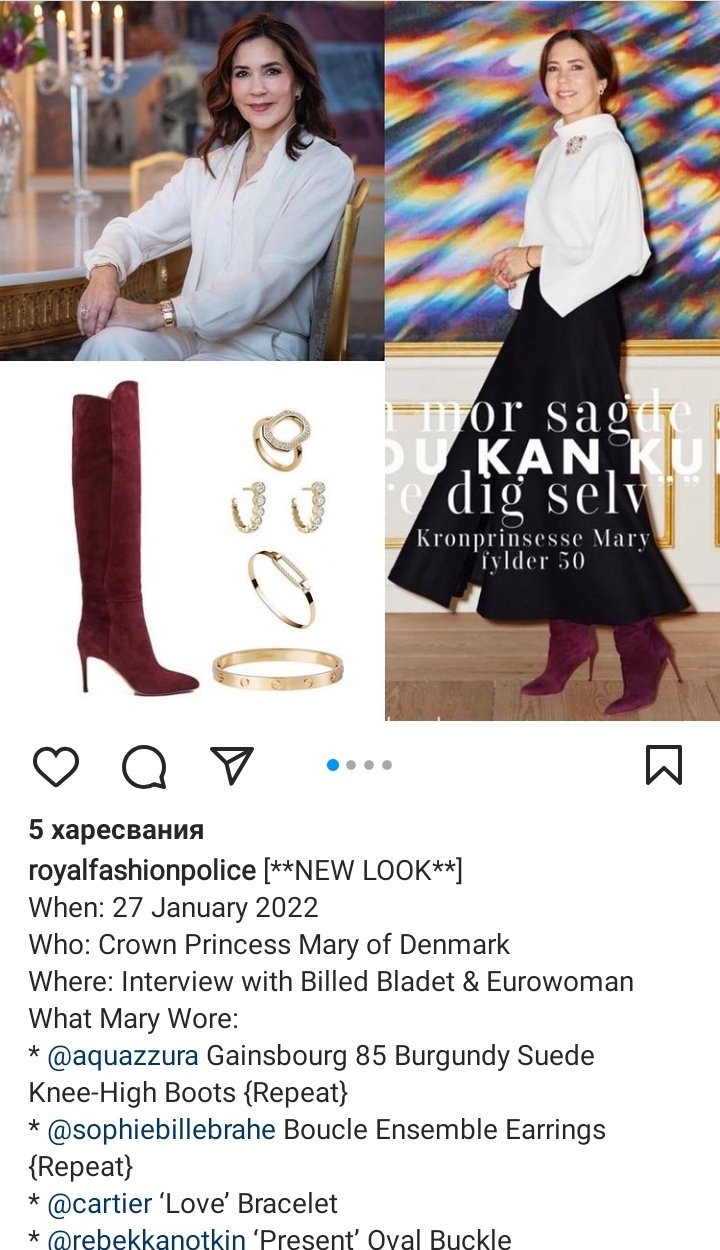Viewport: 720px width, 1250px height.
Task: Tap the gold ring product image
Action: coord(281,437)
